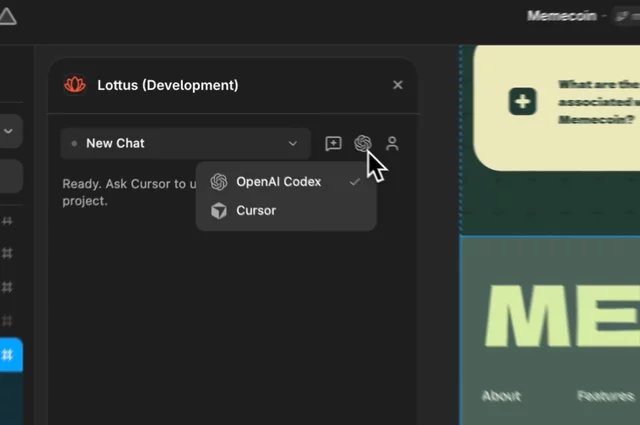Start a new chat with plus icon

pyautogui.click(x=333, y=143)
